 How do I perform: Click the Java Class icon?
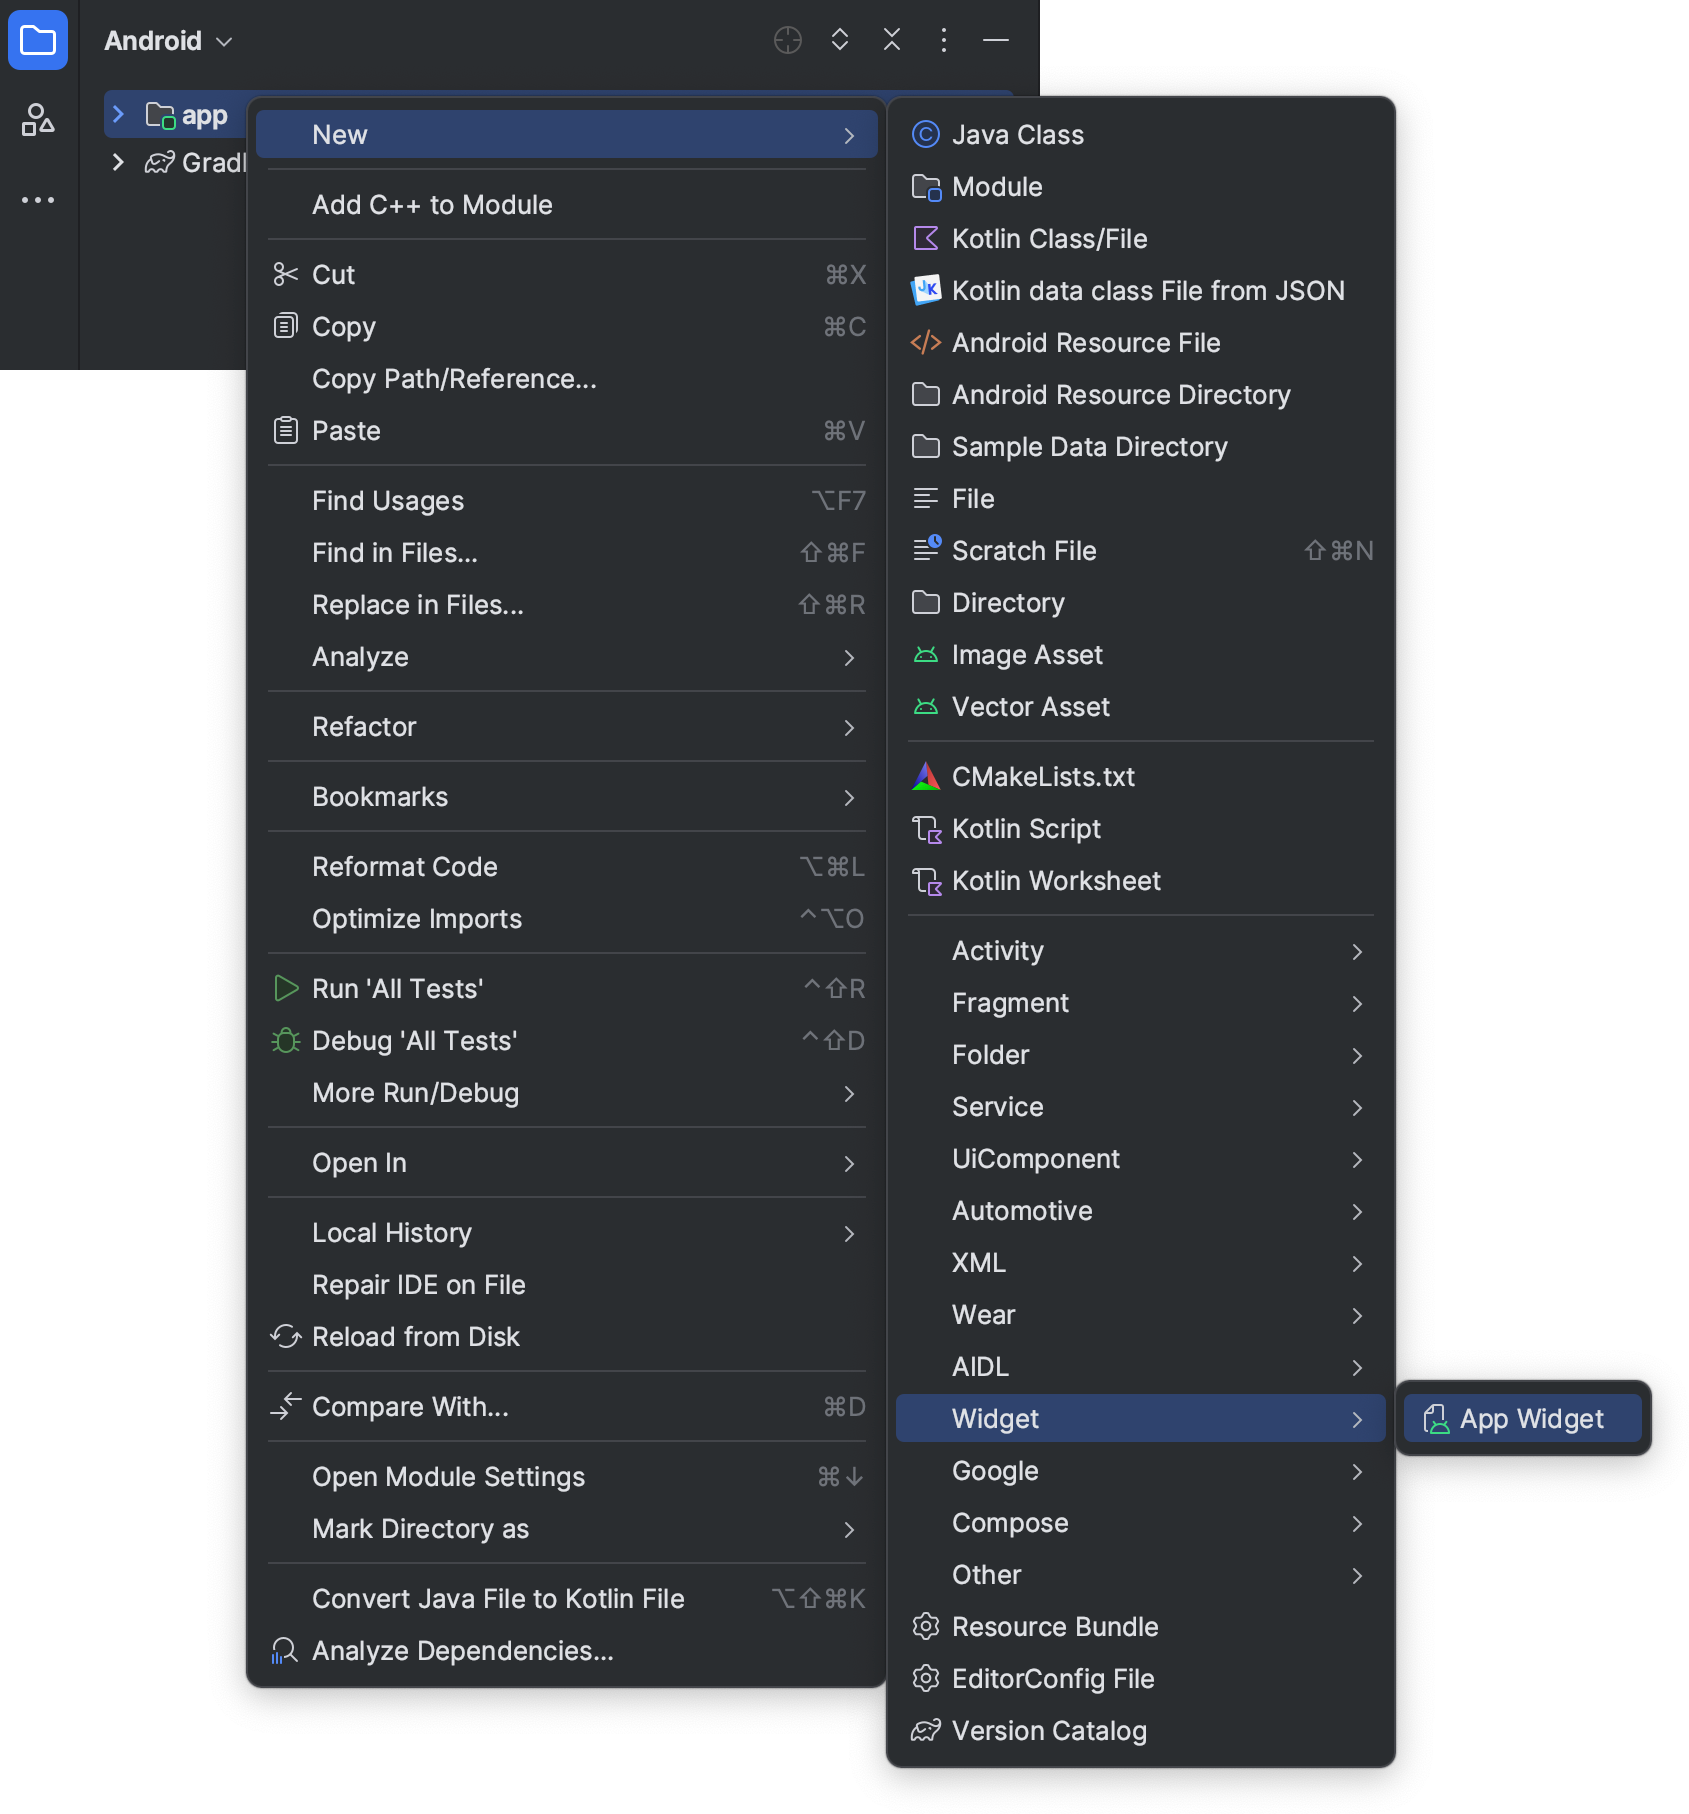click(926, 134)
